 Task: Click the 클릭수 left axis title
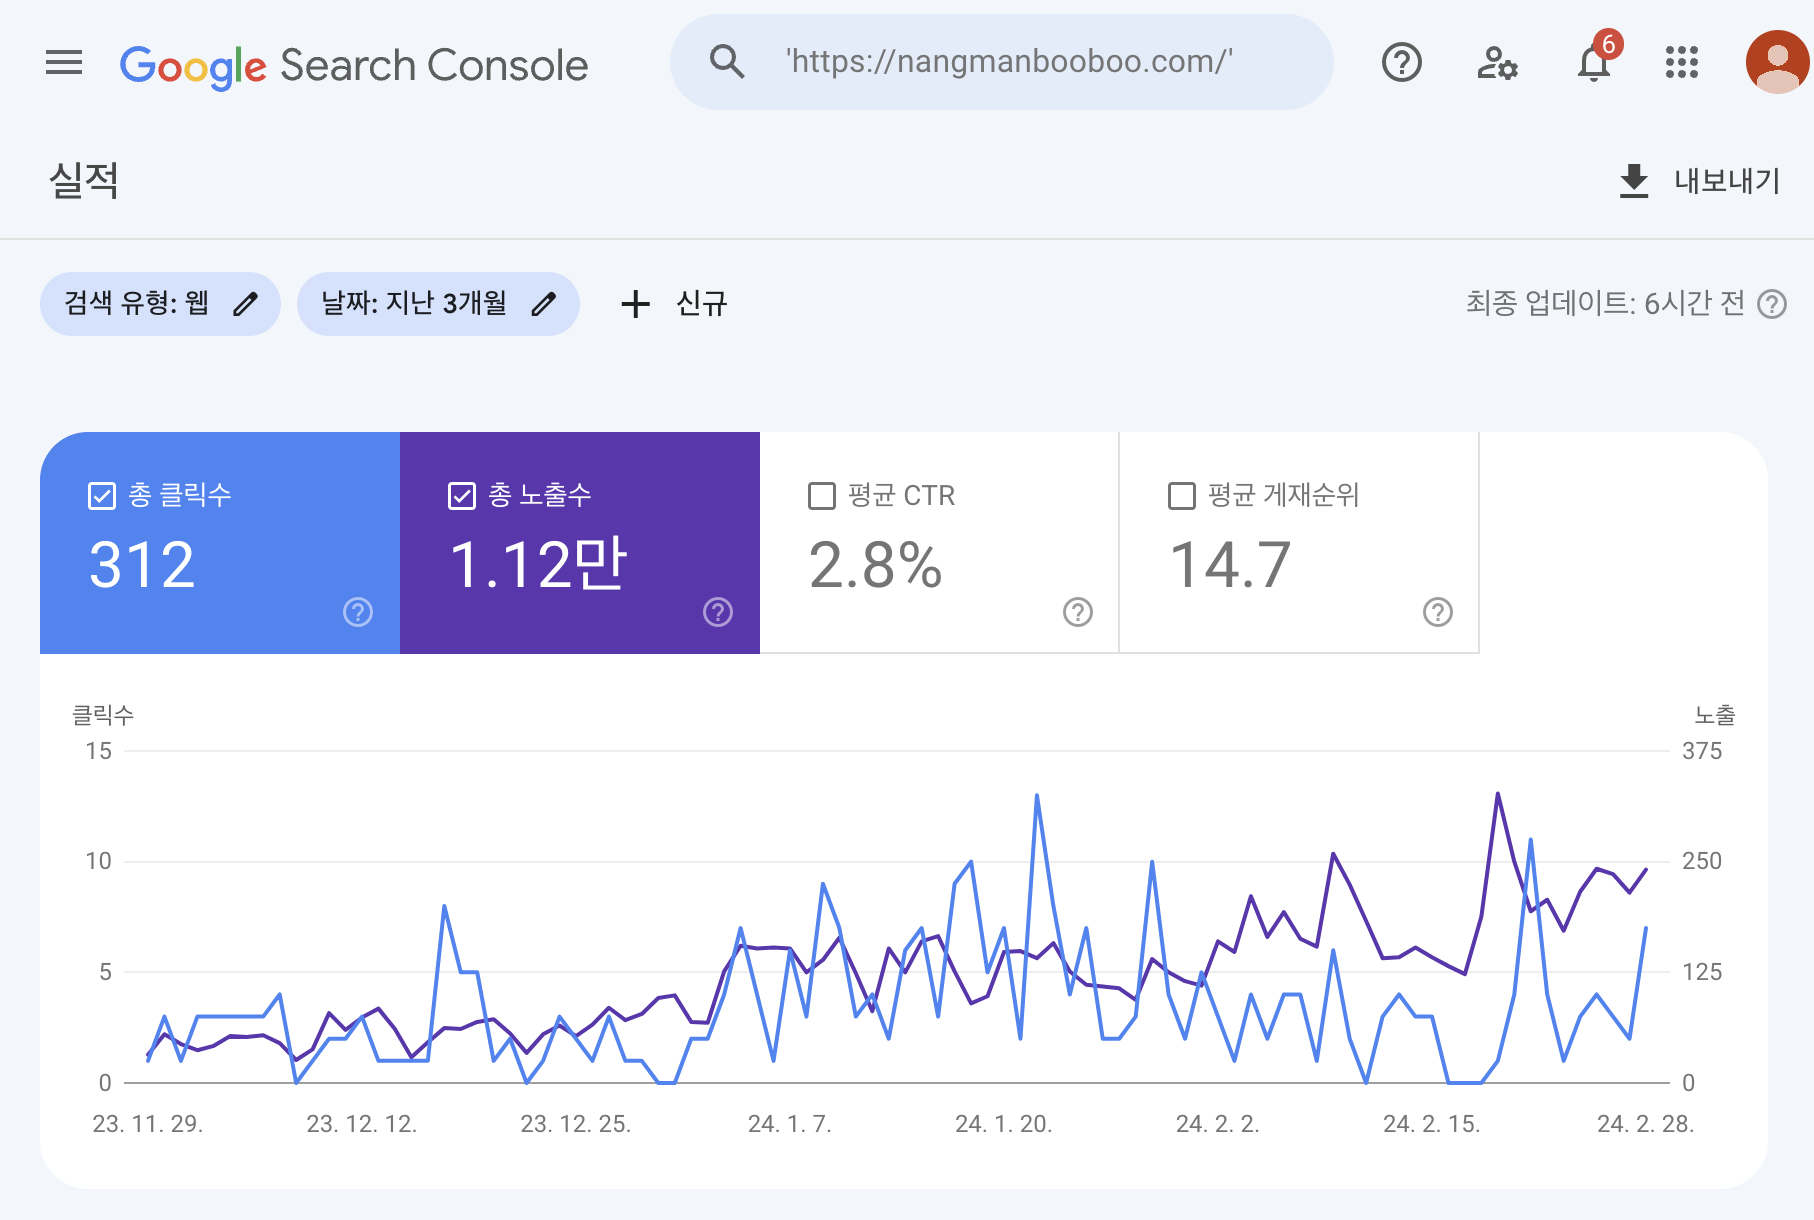click(x=103, y=715)
